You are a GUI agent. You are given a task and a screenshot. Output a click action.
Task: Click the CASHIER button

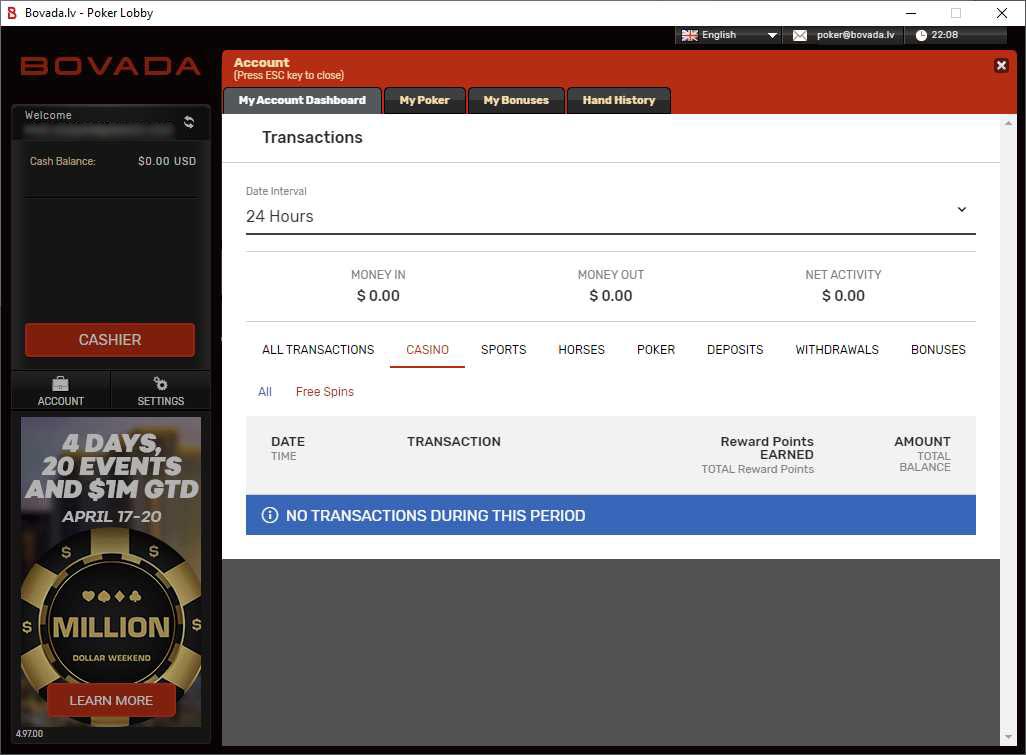[109, 339]
